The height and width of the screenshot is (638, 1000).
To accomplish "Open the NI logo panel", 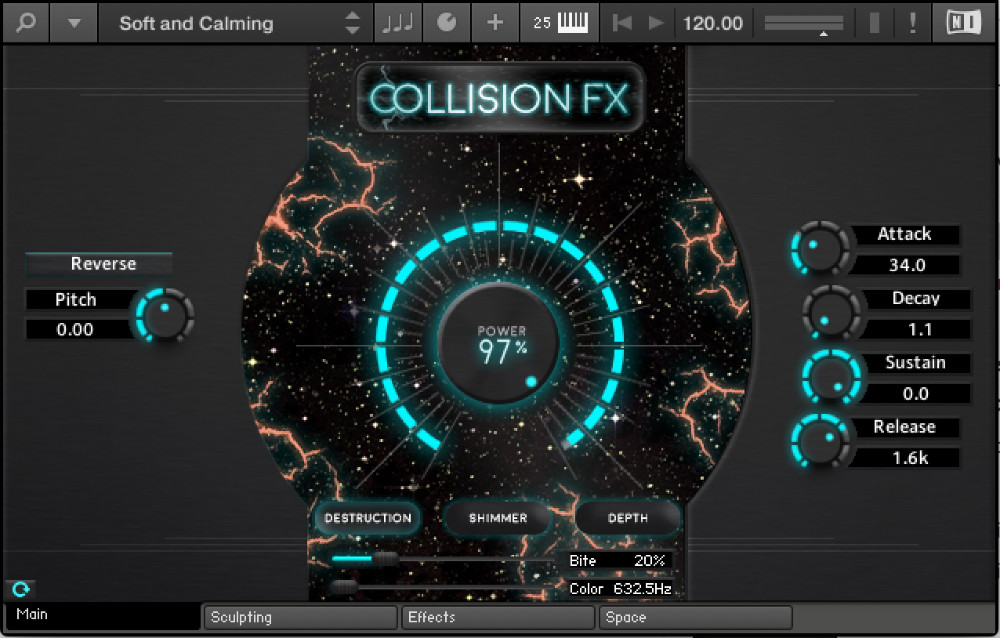I will click(963, 22).
